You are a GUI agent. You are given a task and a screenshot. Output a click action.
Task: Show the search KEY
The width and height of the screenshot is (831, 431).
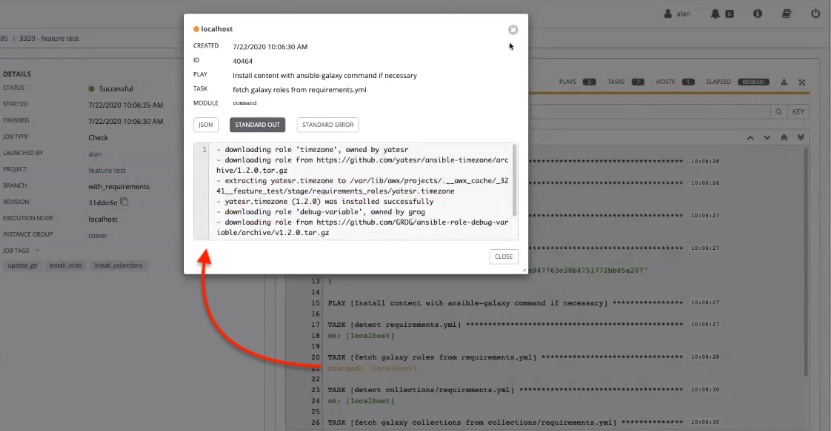click(x=798, y=112)
